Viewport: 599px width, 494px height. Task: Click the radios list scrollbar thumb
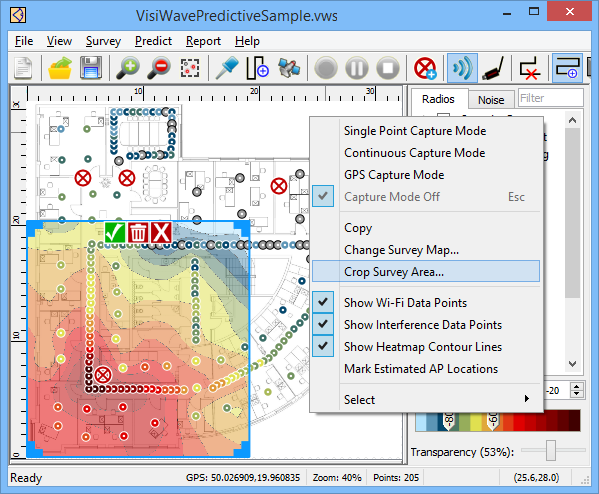[572, 212]
